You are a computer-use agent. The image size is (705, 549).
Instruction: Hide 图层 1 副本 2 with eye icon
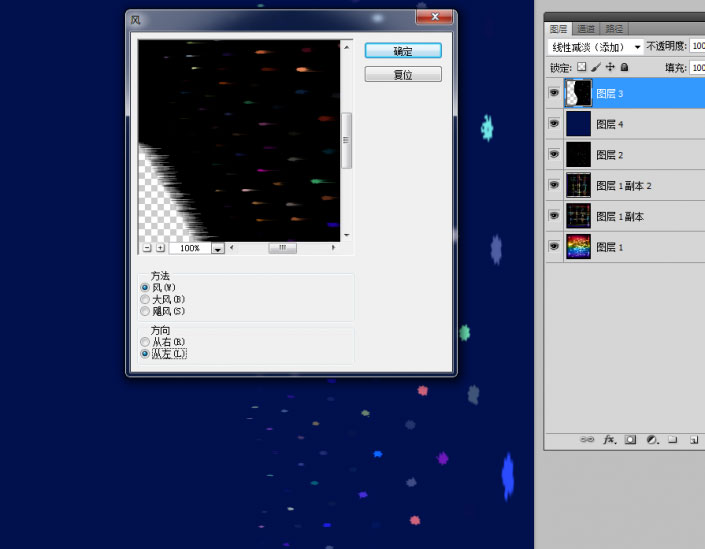click(x=554, y=185)
